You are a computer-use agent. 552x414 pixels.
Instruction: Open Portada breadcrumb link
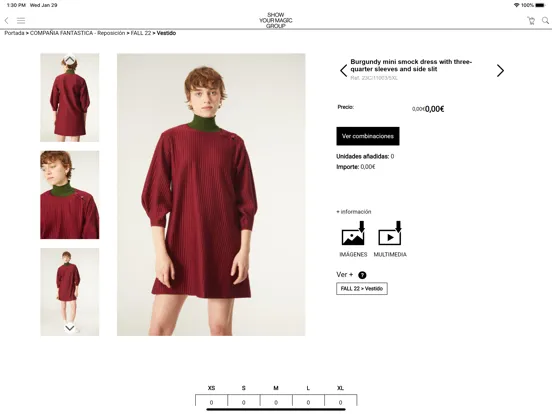tap(14, 33)
